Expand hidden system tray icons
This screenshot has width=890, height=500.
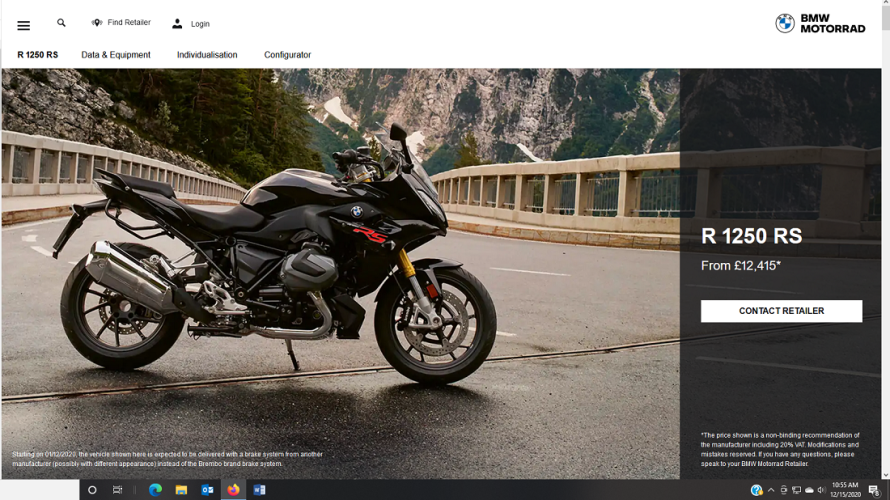pos(771,490)
